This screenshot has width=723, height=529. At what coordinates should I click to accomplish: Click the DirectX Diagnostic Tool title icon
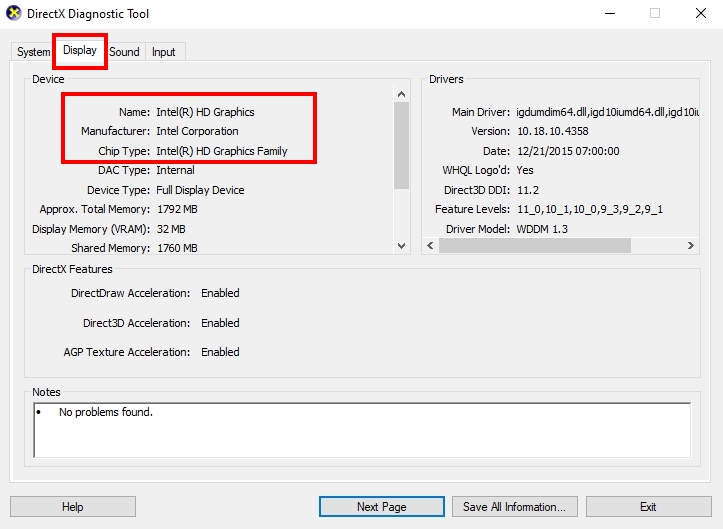(x=14, y=13)
